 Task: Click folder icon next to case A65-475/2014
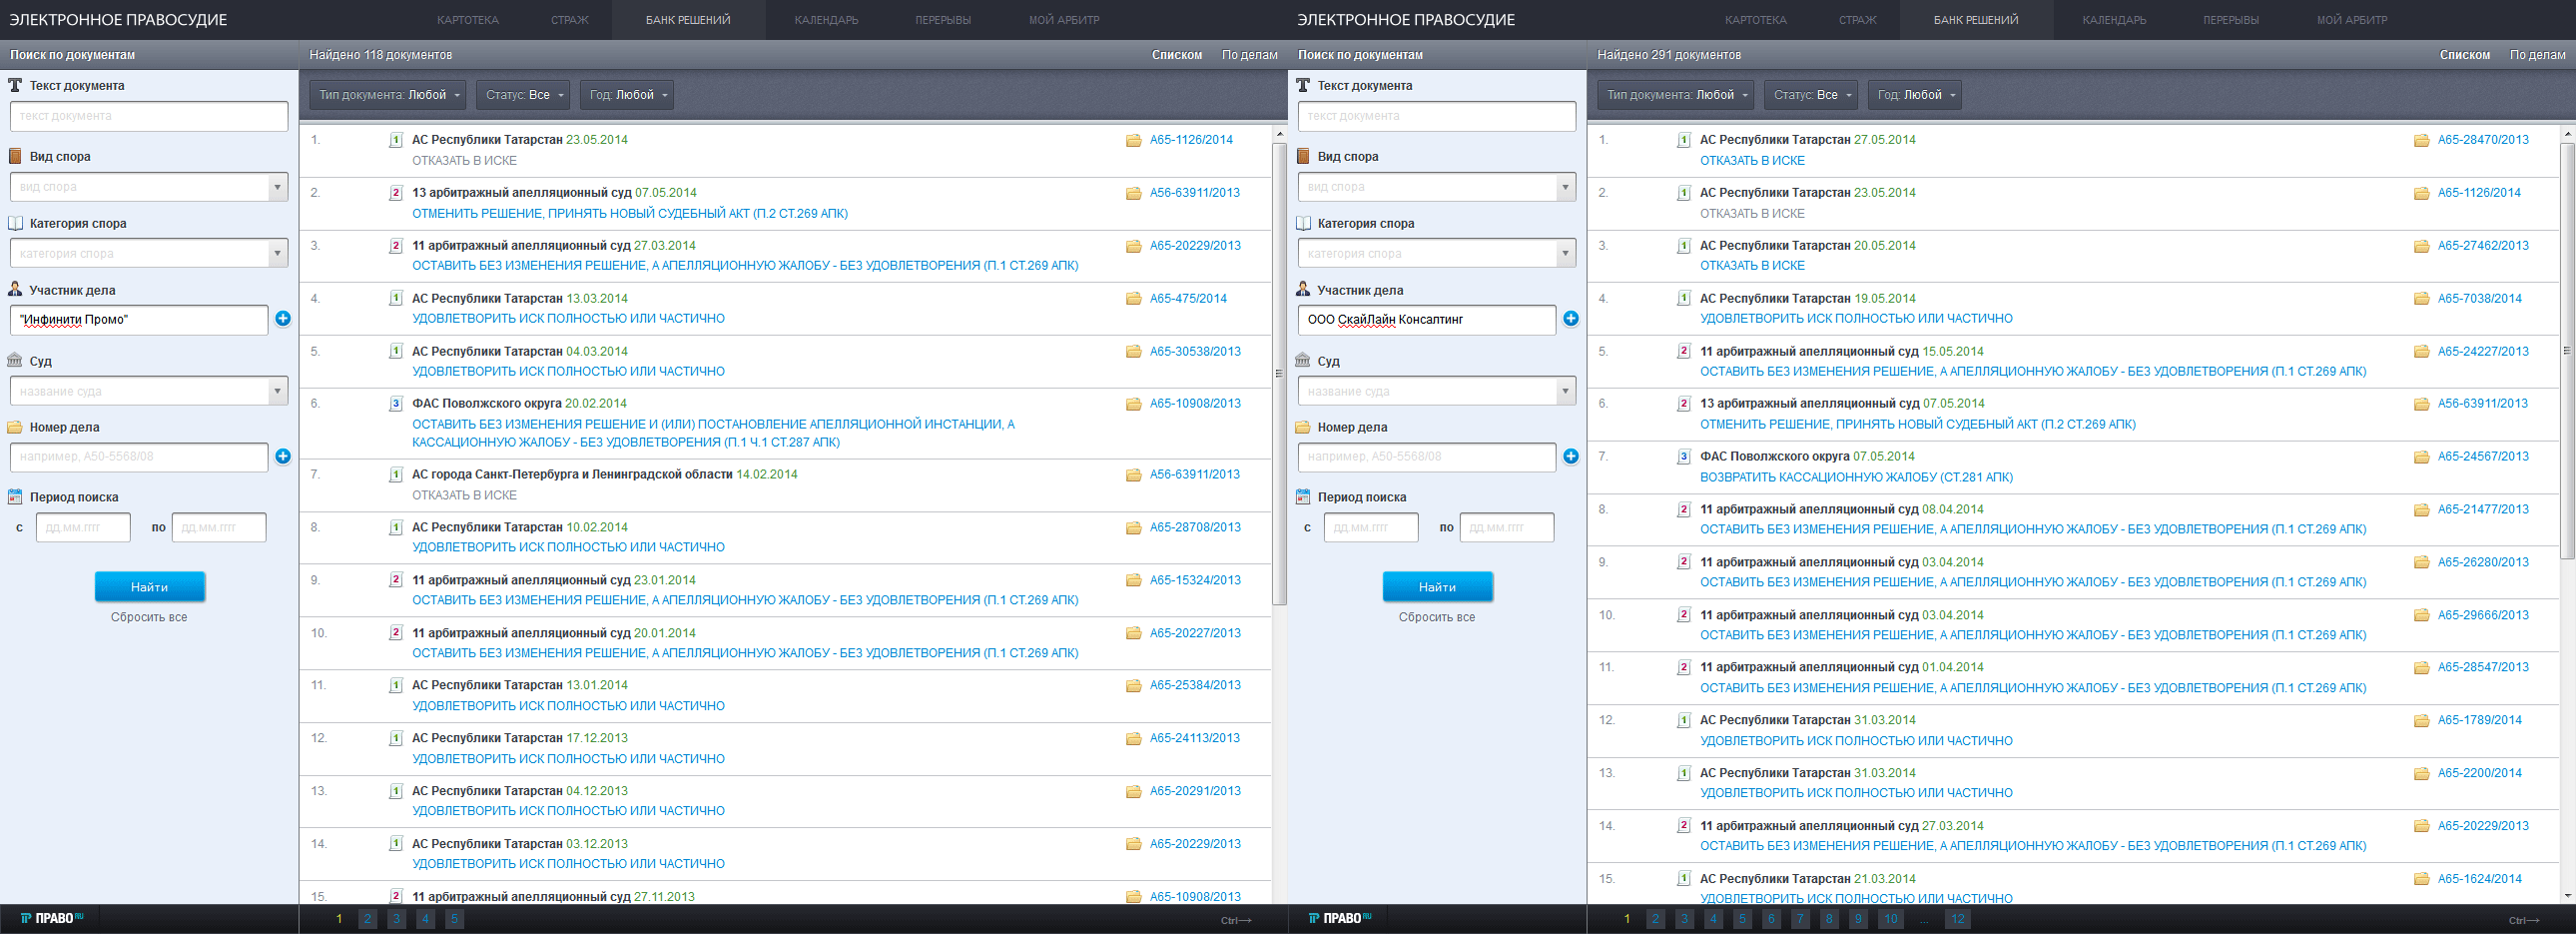(1133, 298)
